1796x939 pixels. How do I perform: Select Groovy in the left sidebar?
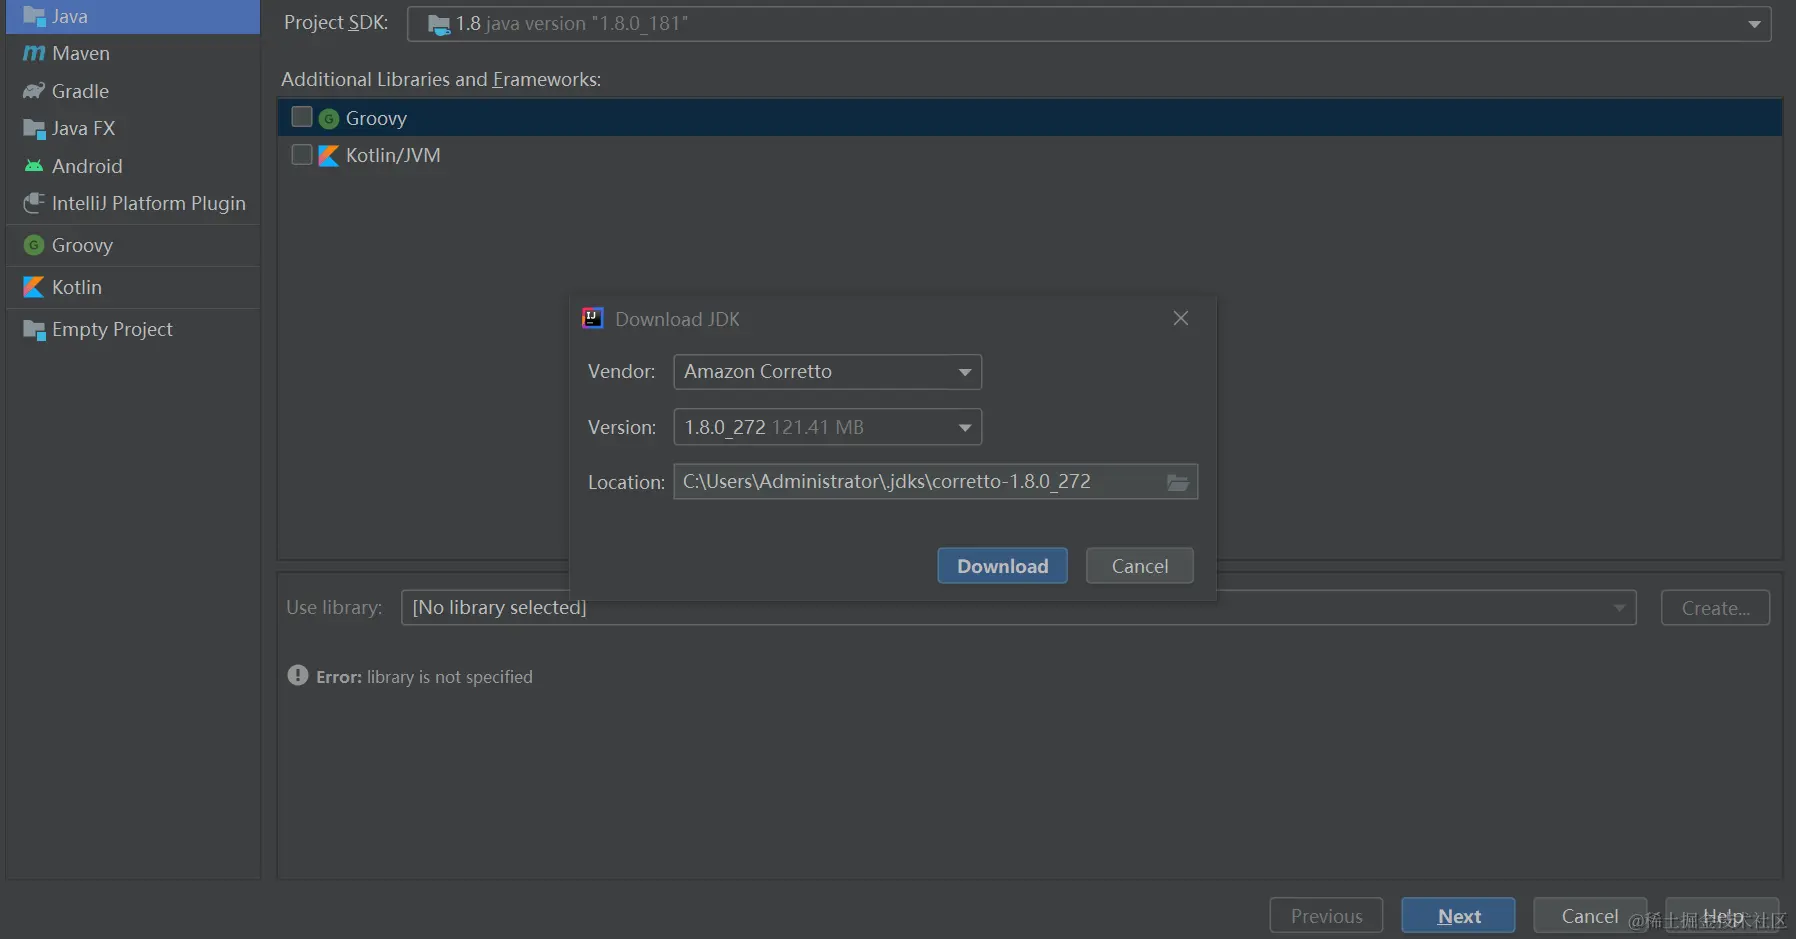pos(133,245)
